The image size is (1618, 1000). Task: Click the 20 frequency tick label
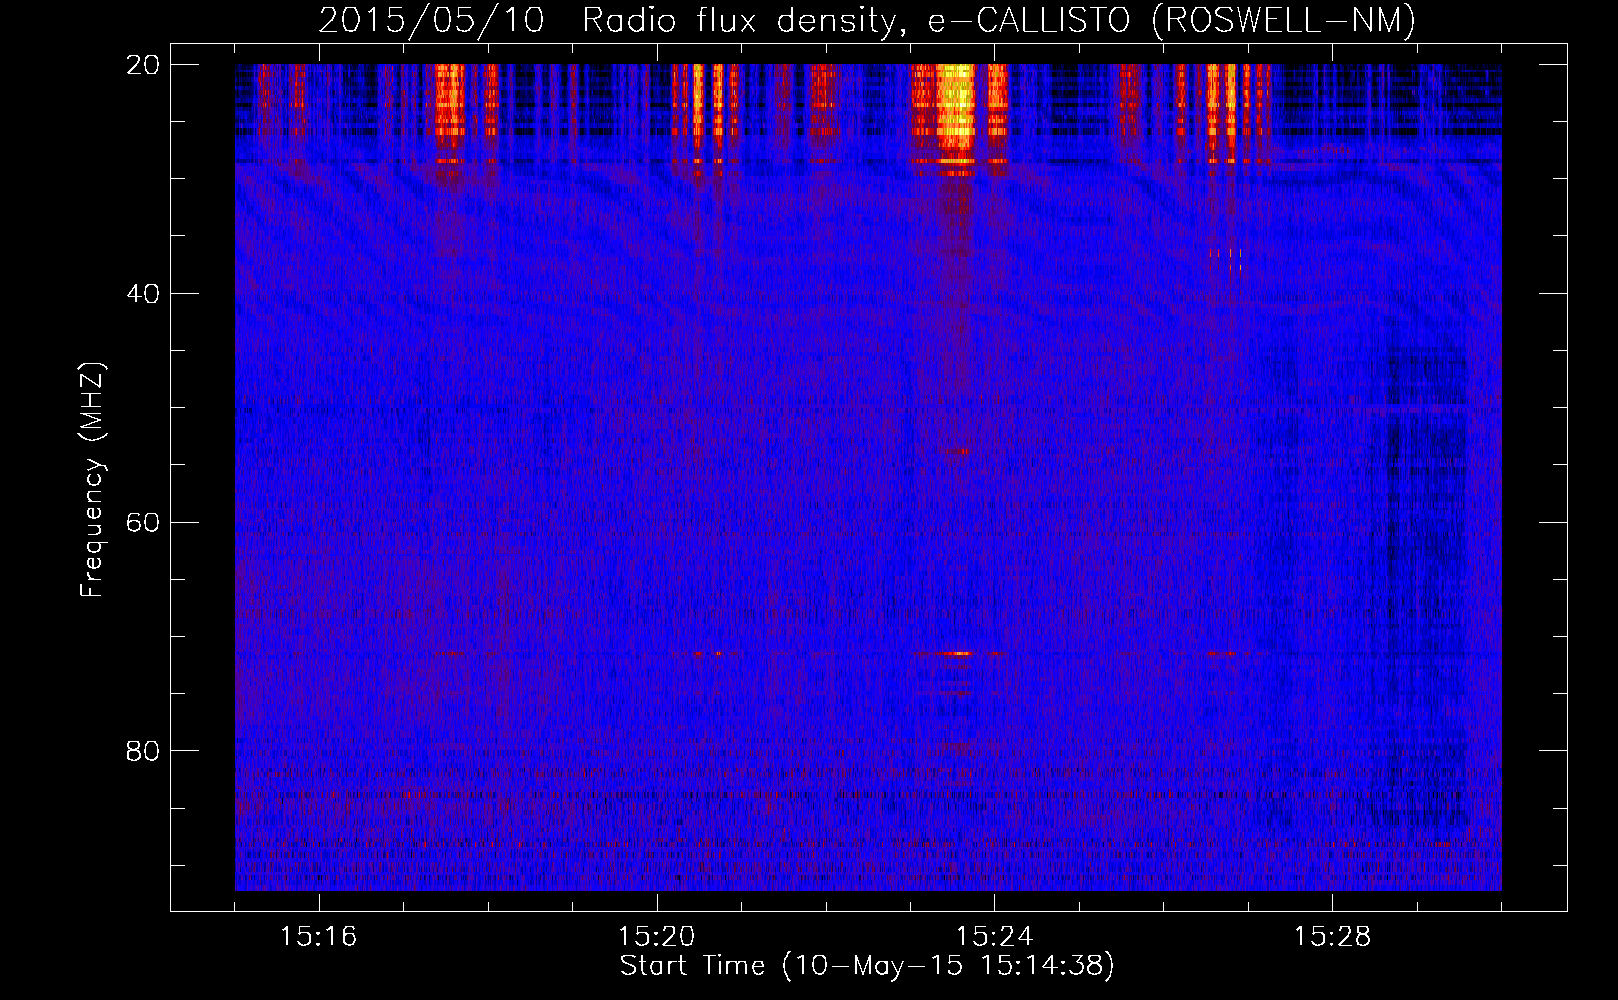[x=143, y=65]
